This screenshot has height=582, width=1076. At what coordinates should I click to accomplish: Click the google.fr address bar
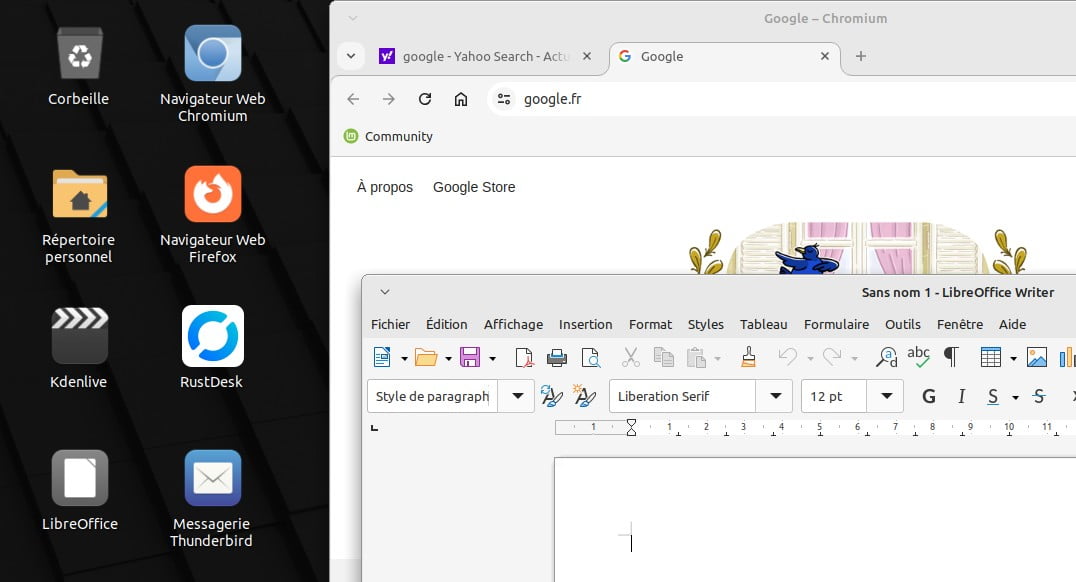pyautogui.click(x=700, y=99)
